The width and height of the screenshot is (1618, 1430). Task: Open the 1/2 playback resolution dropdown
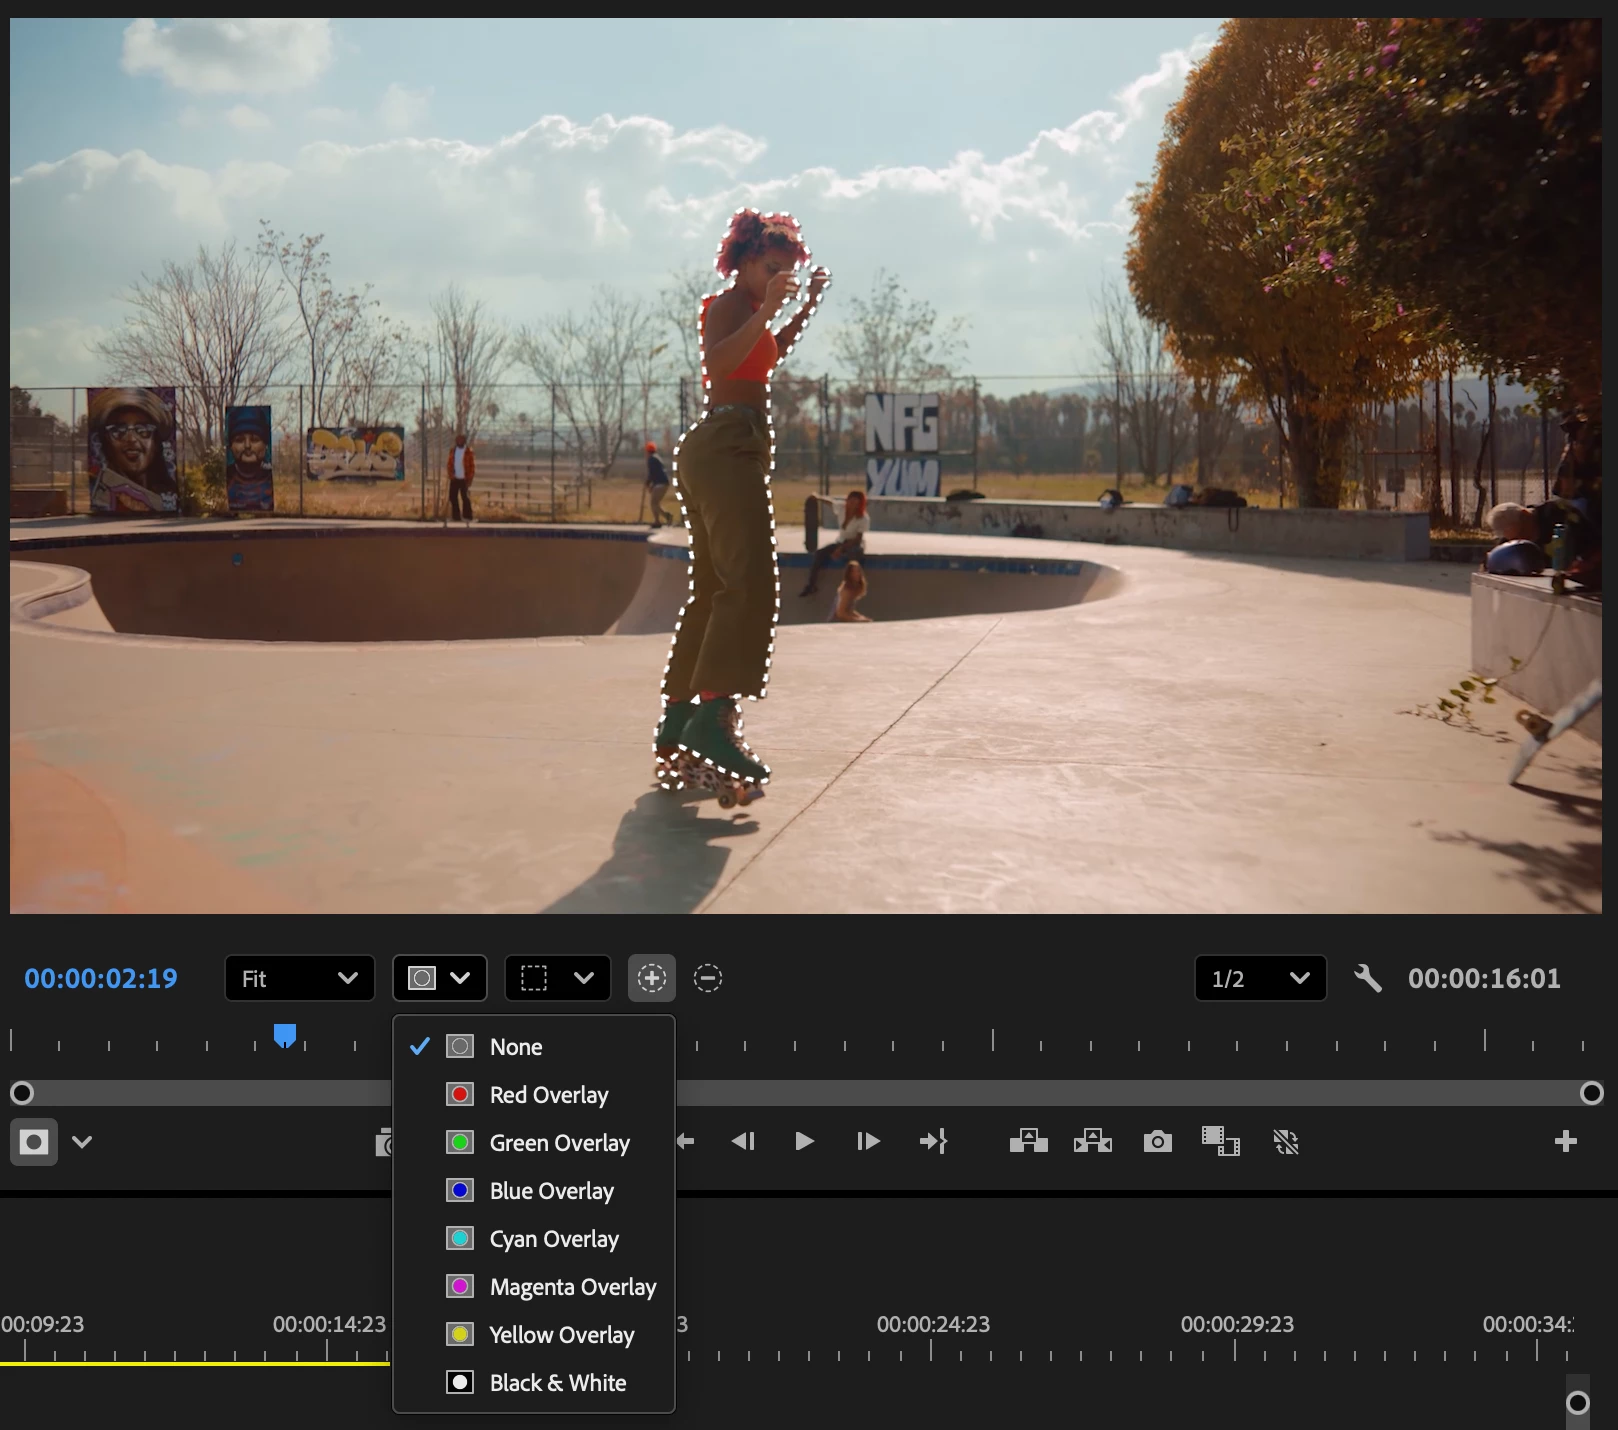[1260, 978]
